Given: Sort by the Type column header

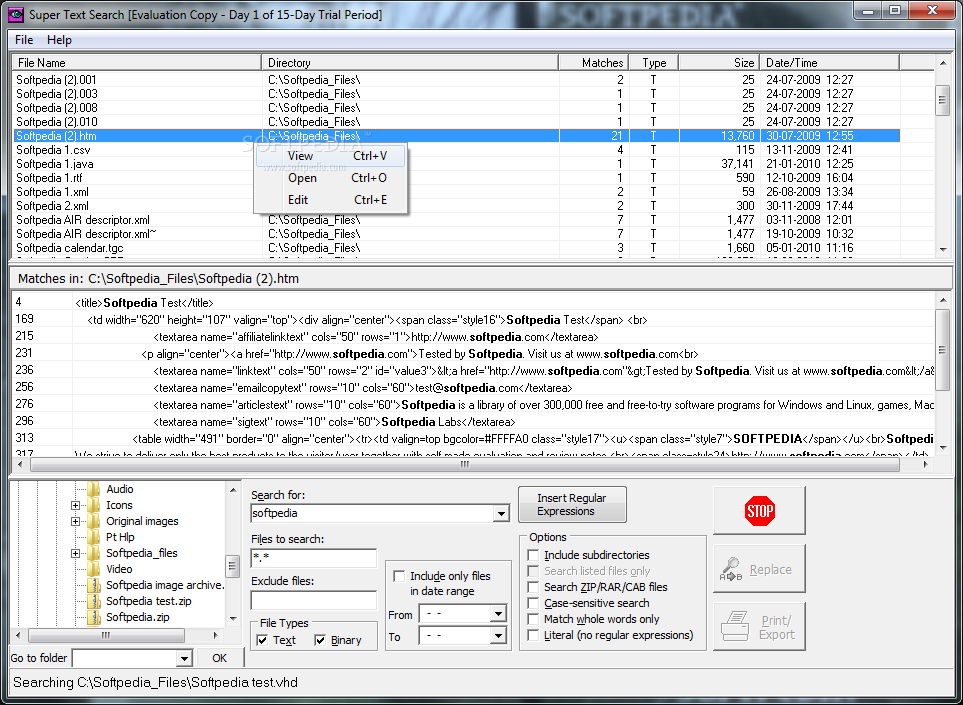Looking at the screenshot, I should [653, 63].
